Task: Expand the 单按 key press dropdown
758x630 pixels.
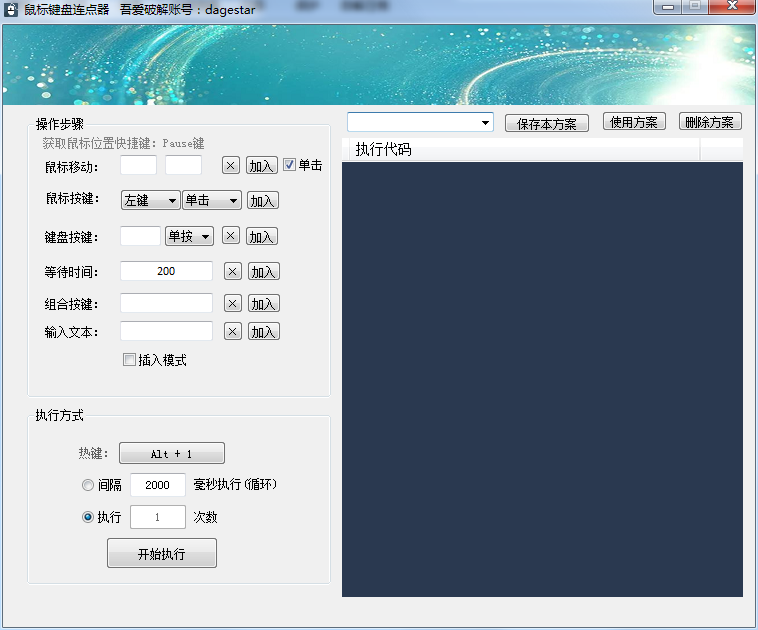Action: coord(189,236)
